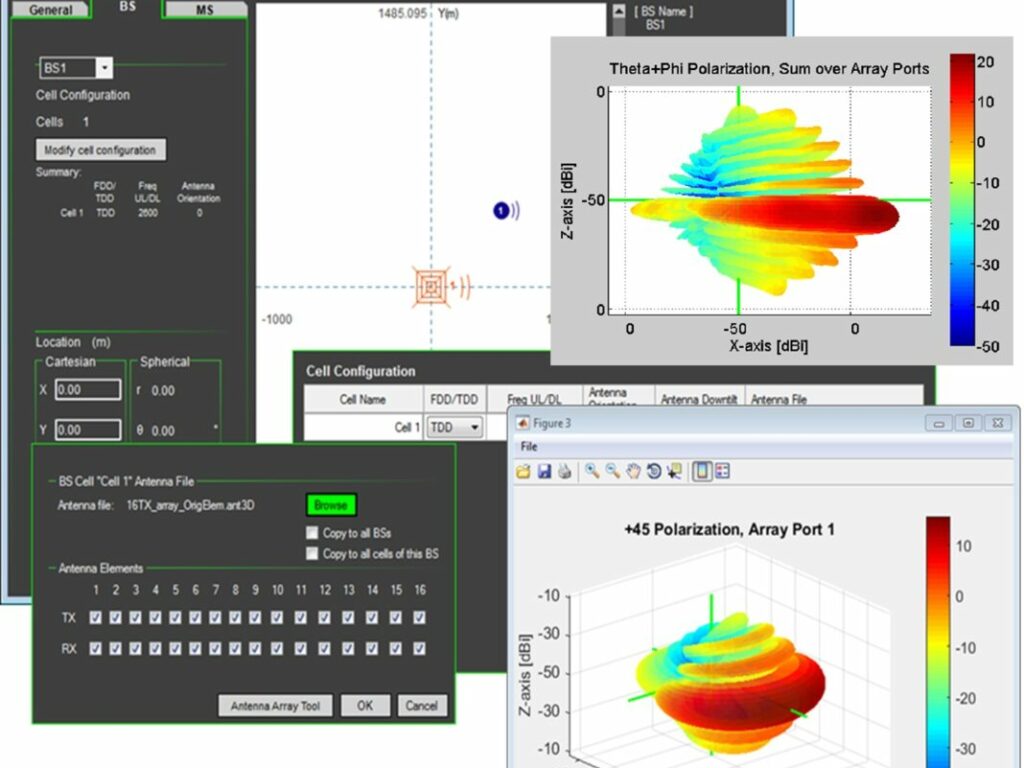Uncheck TX antenna element 1
Screen dimensions: 1024x768
pos(95,618)
